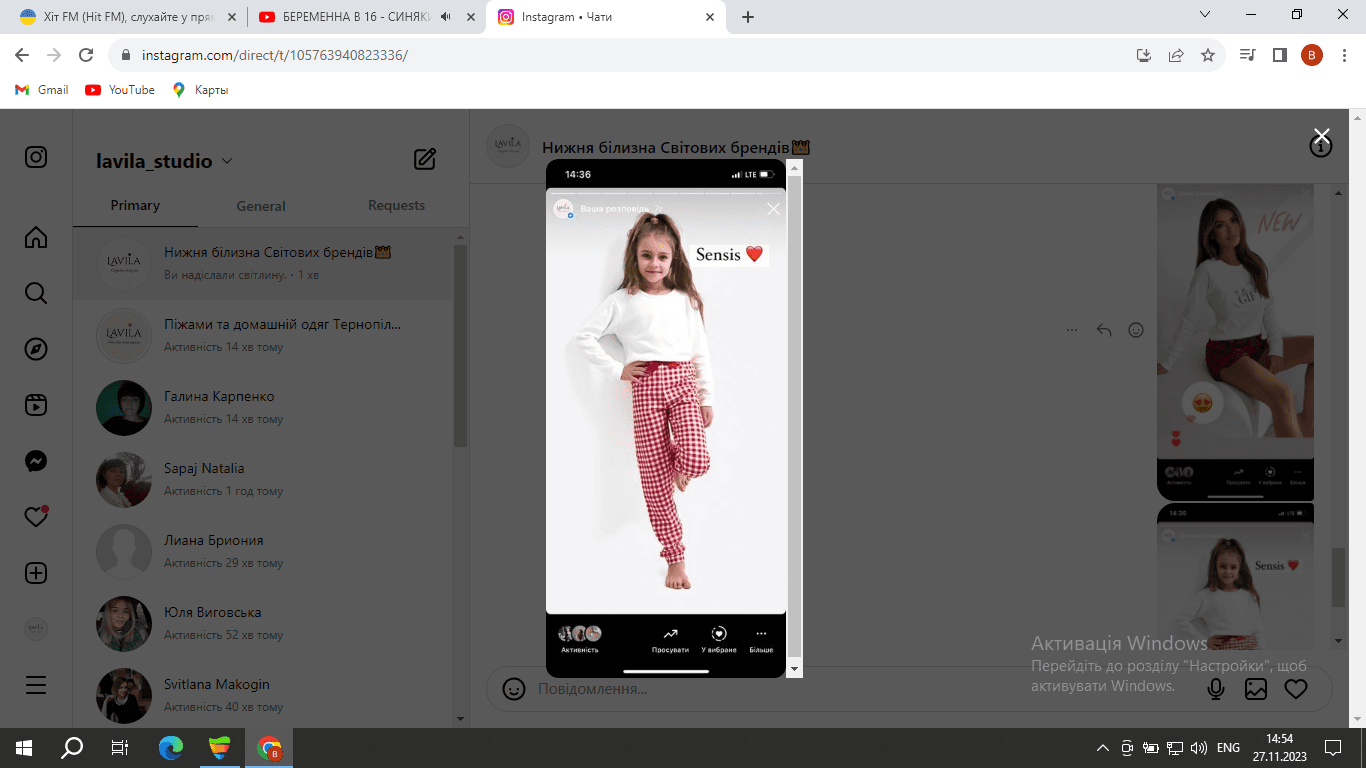Open Search in Instagram sidebar

pyautogui.click(x=36, y=293)
